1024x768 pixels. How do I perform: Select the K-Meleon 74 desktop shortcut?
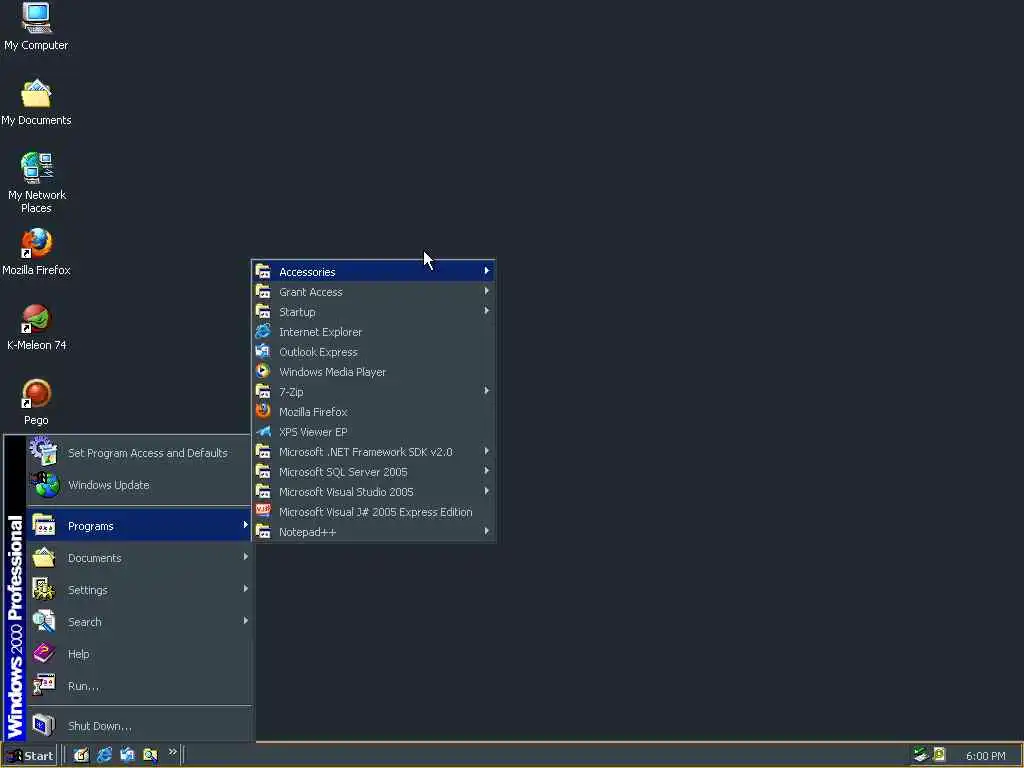point(36,327)
